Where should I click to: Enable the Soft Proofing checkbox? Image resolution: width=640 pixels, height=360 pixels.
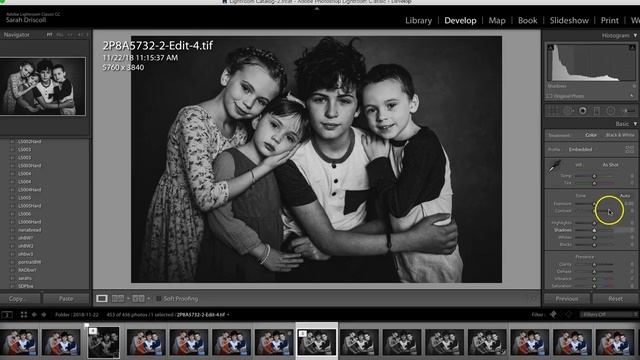click(159, 299)
